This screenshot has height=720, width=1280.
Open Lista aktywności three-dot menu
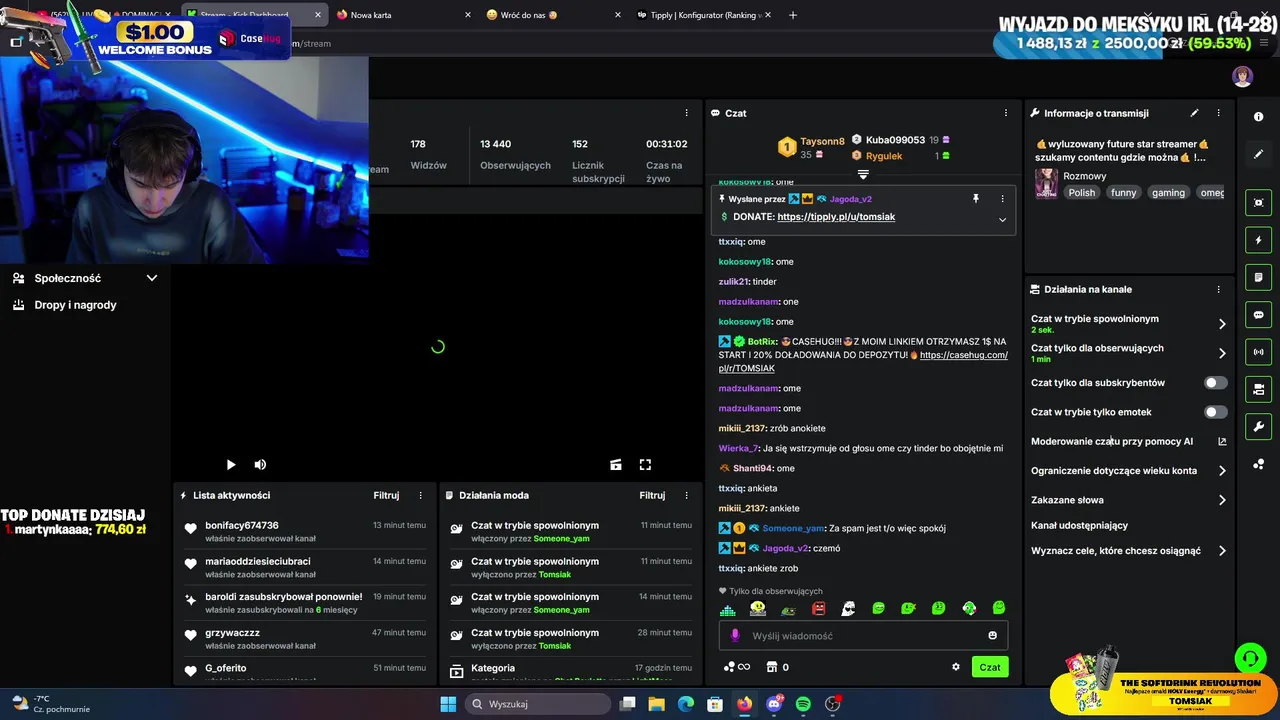coord(420,495)
